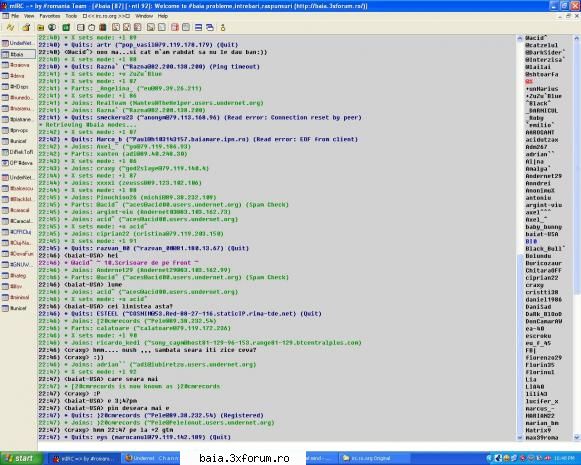Open the URLs list toolbar icon
Image resolution: width=581 pixels, height=465 pixels.
tap(186, 27)
